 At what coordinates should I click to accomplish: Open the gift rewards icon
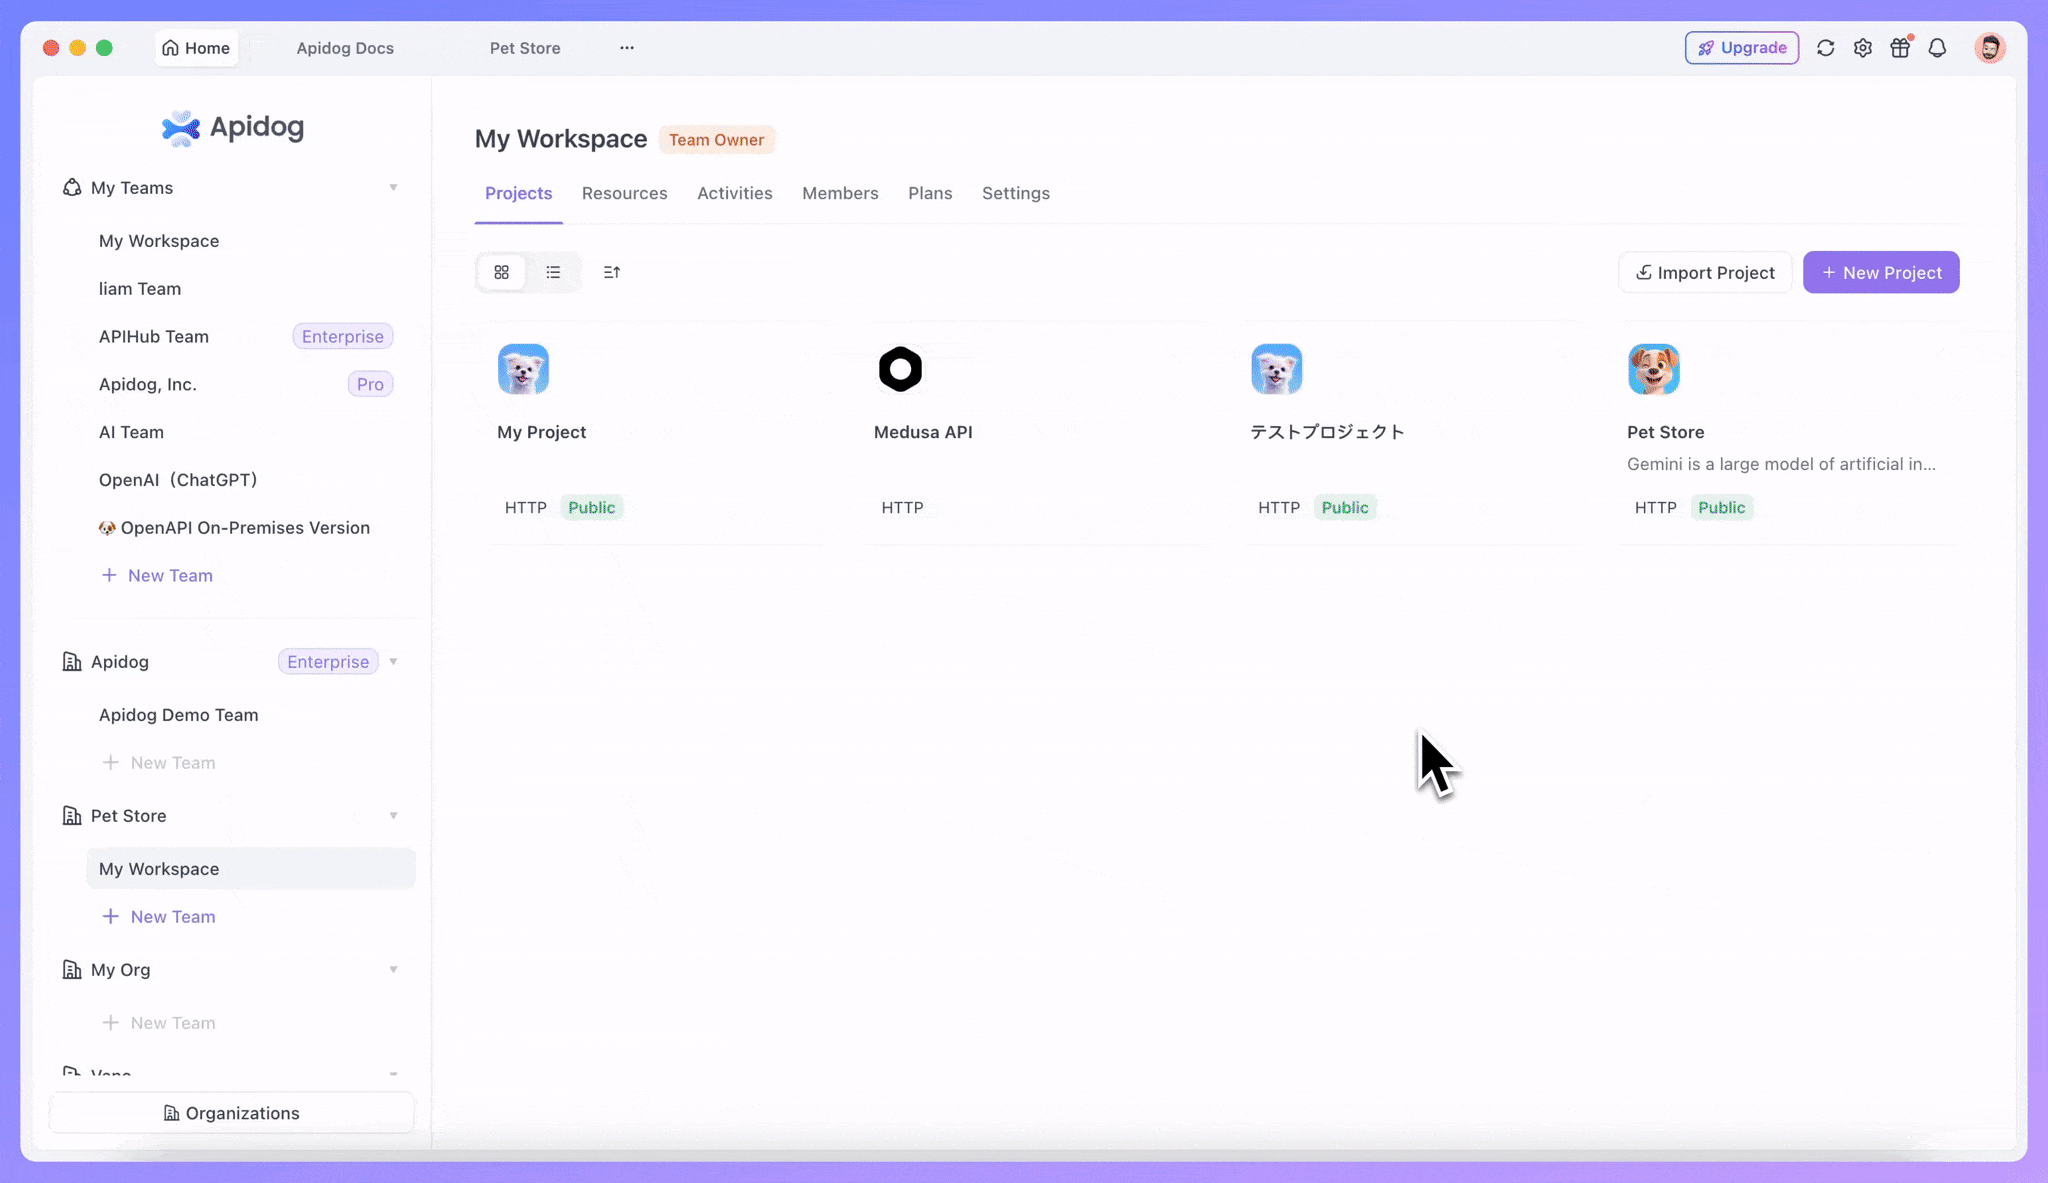[x=1900, y=48]
